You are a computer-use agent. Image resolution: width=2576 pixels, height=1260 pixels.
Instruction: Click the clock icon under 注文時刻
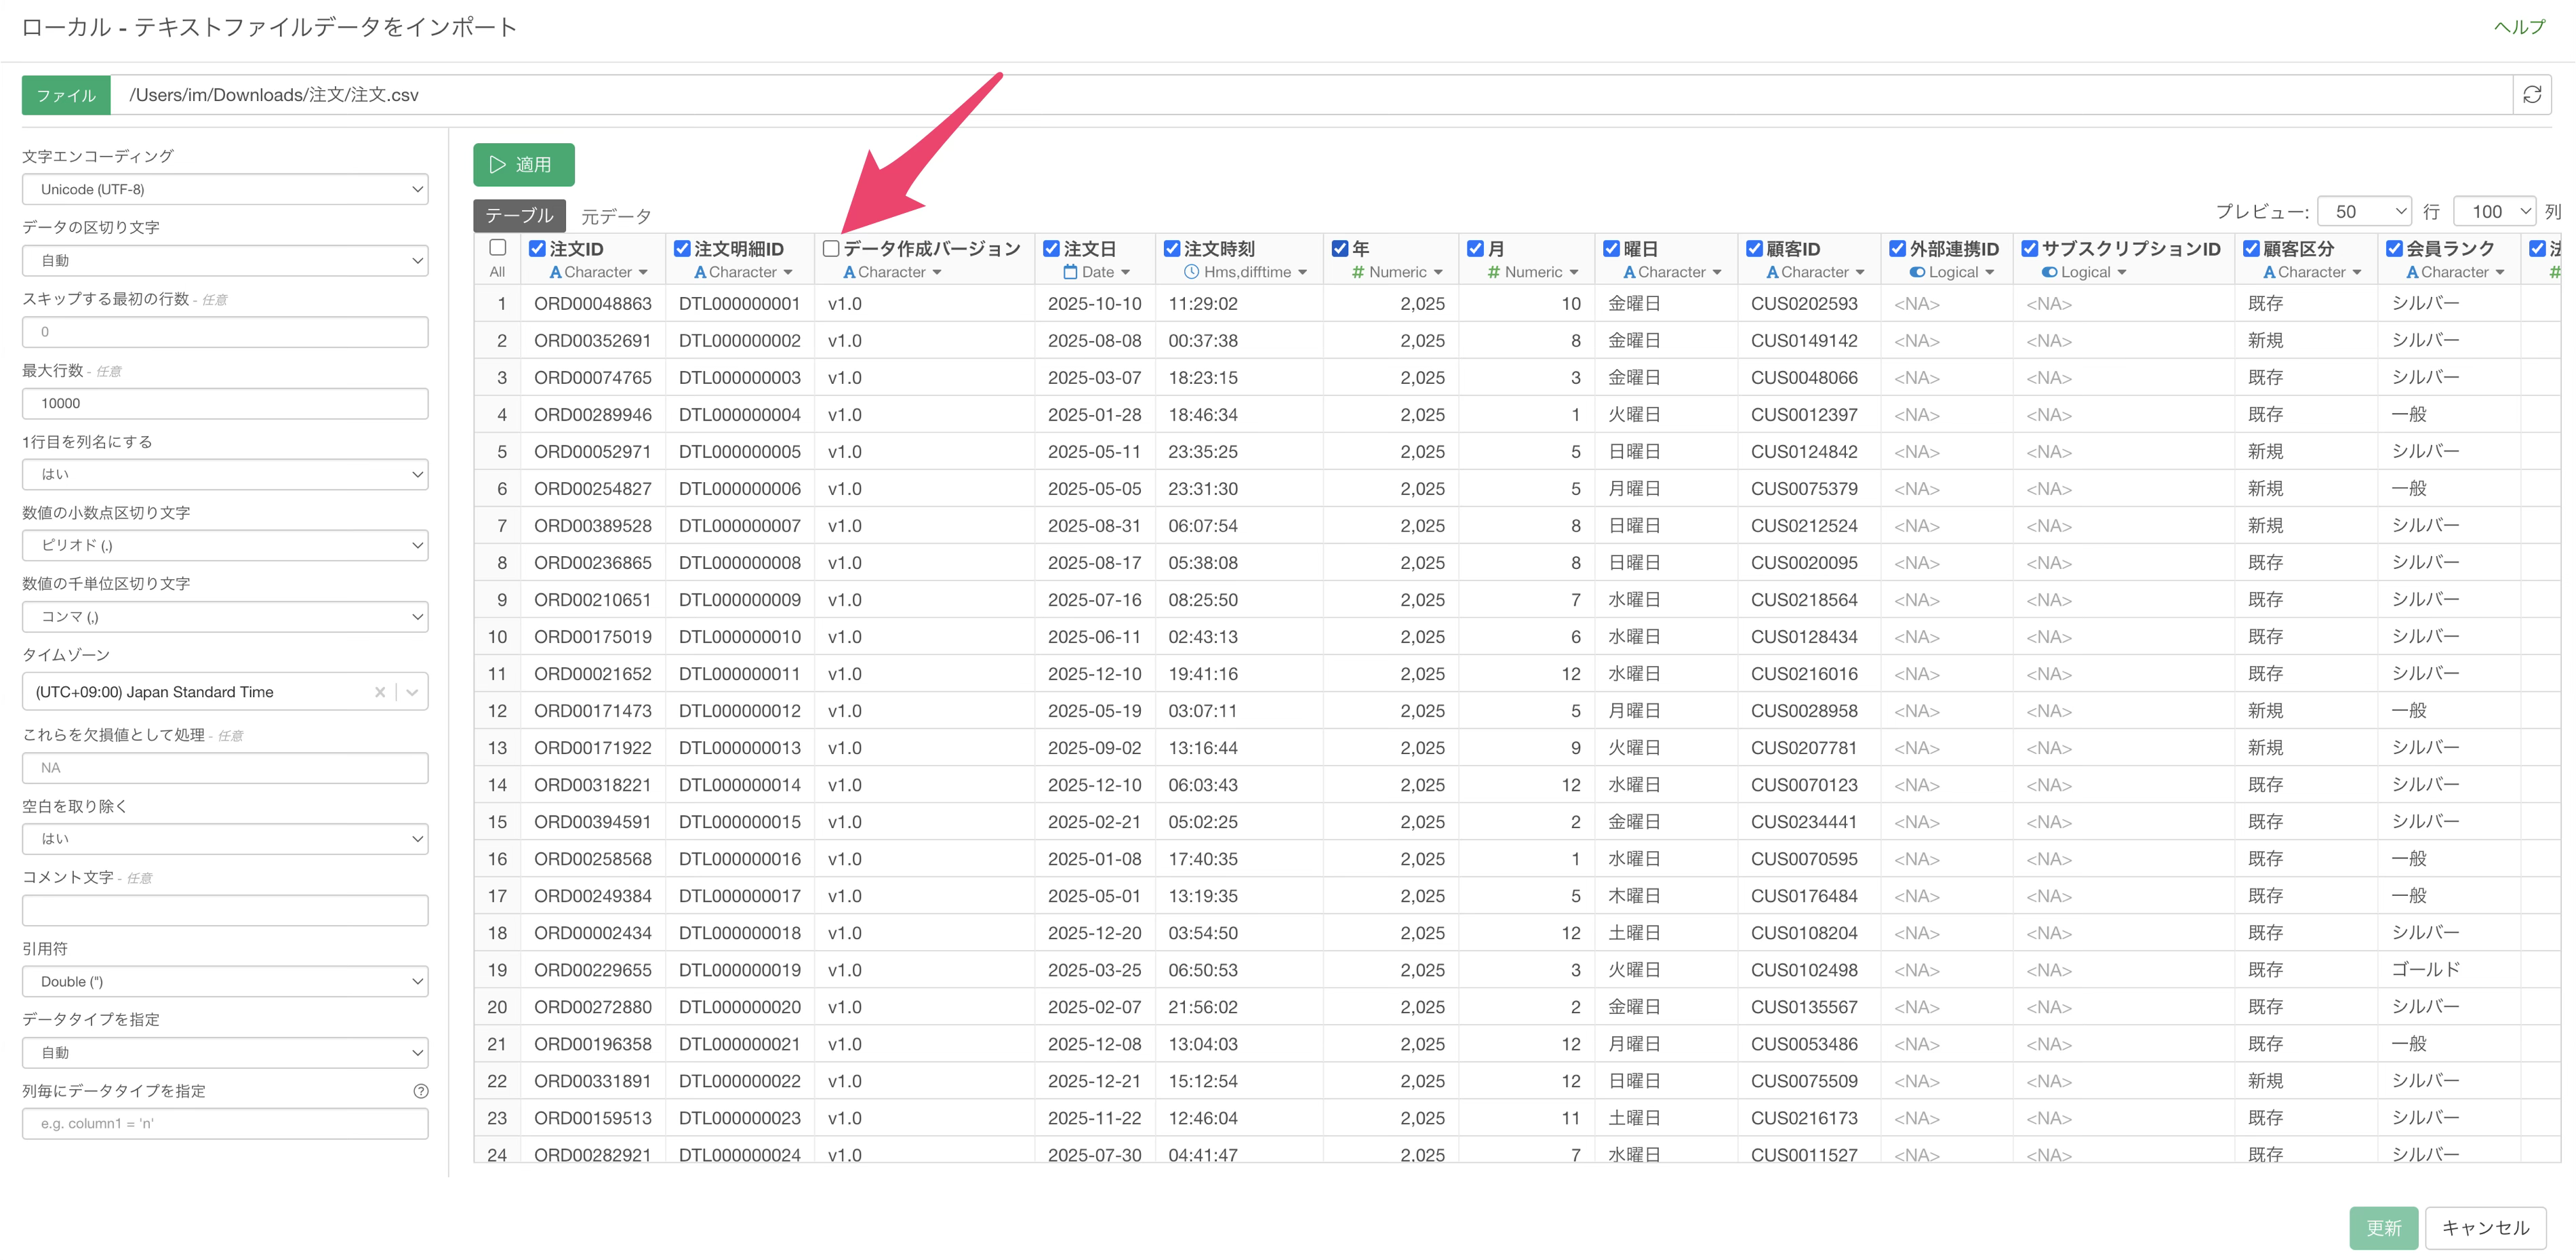coord(1191,272)
